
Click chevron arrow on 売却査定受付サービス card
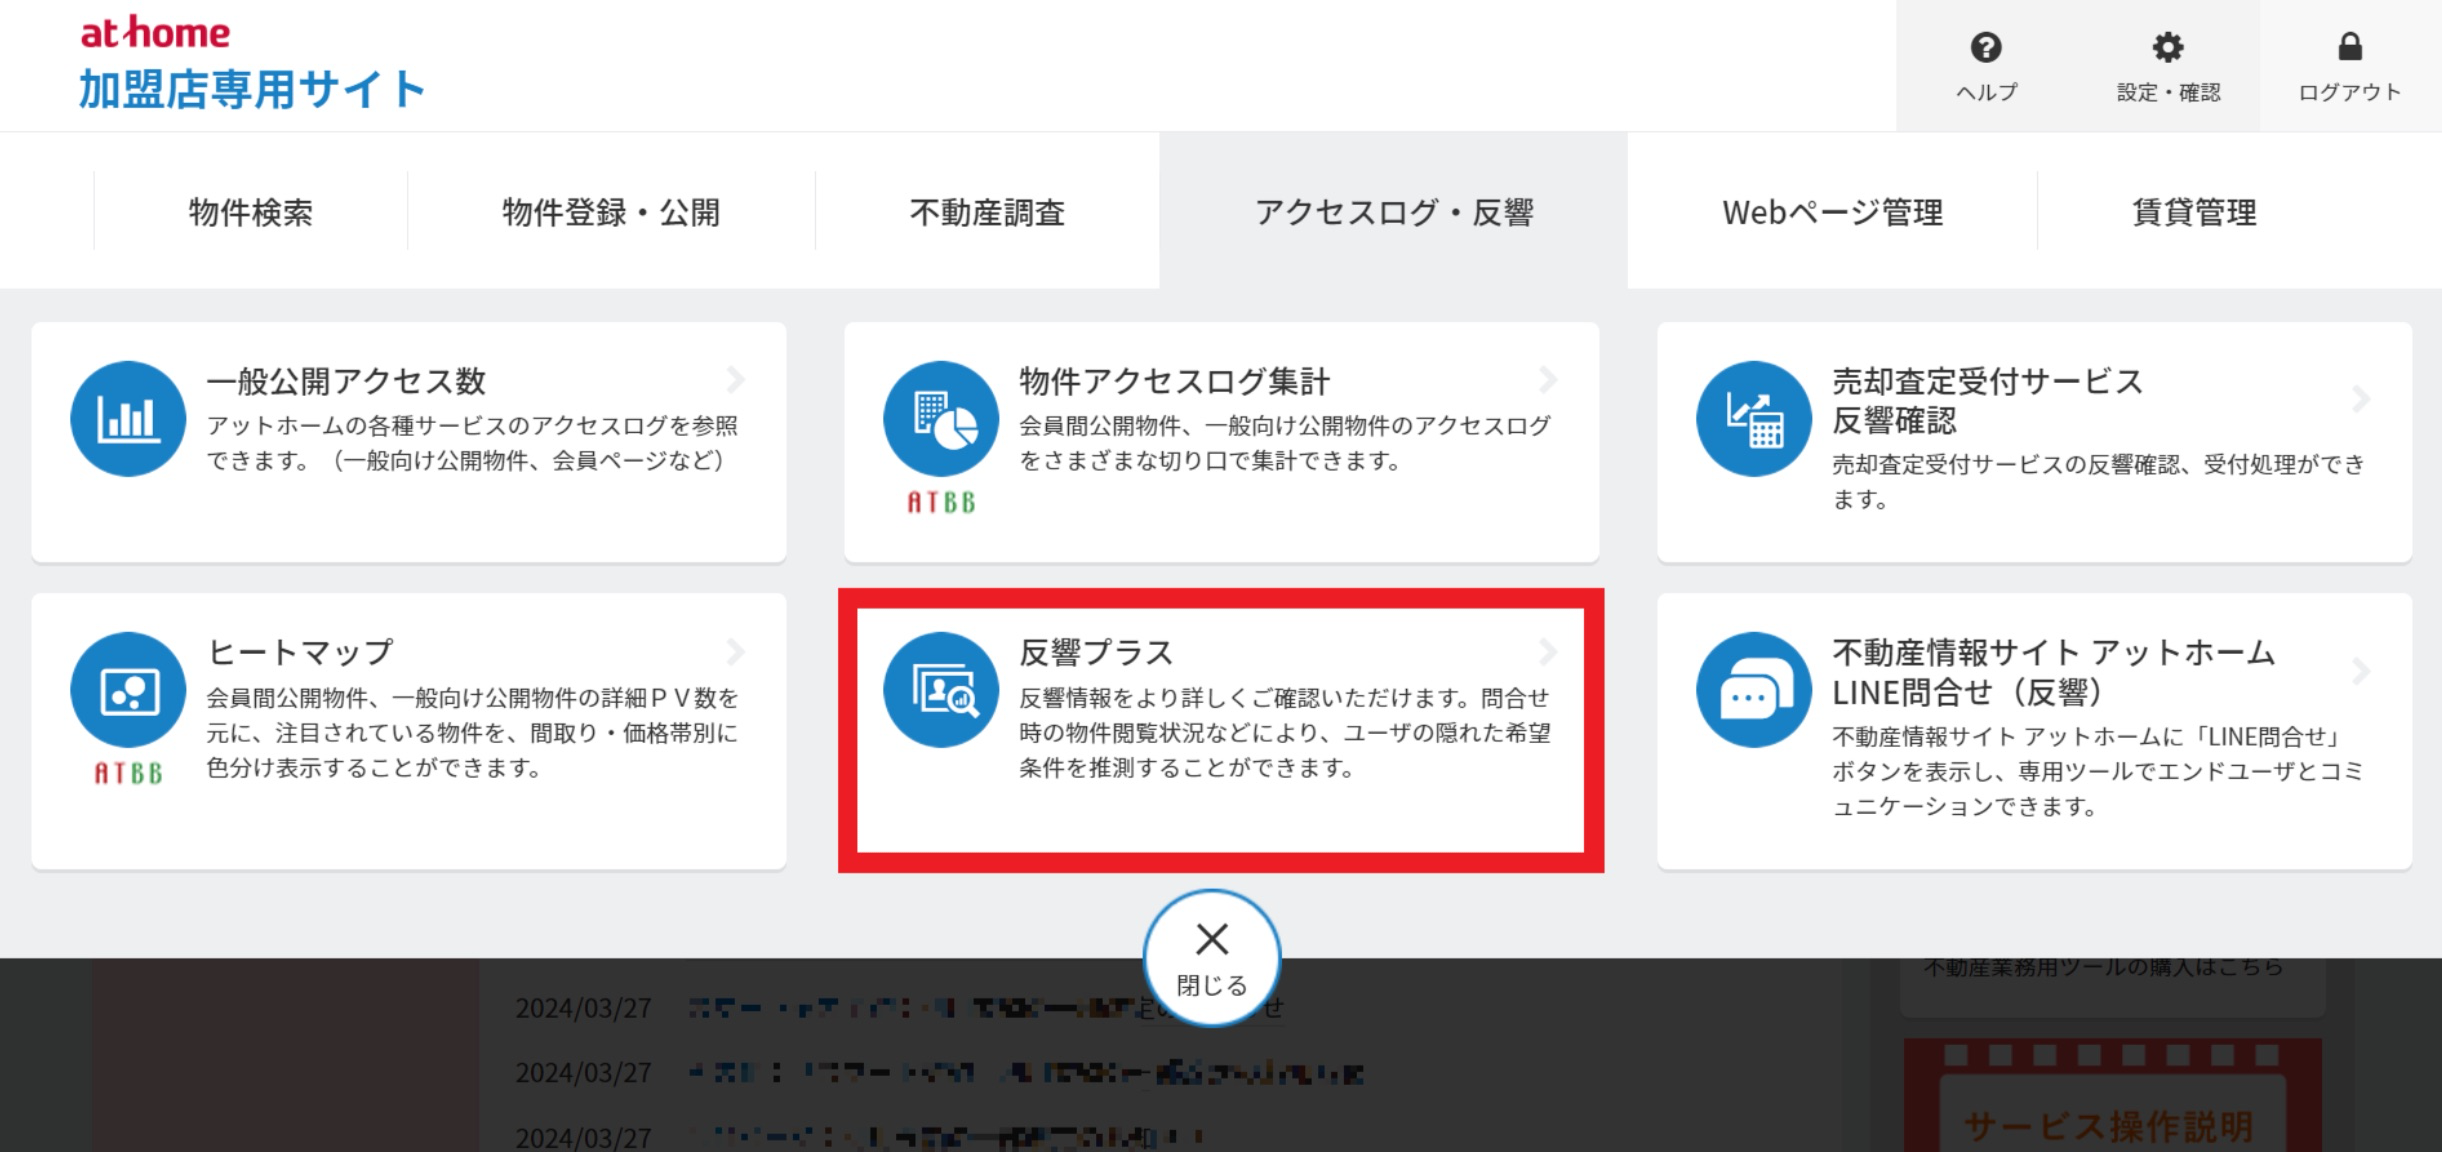point(2362,399)
